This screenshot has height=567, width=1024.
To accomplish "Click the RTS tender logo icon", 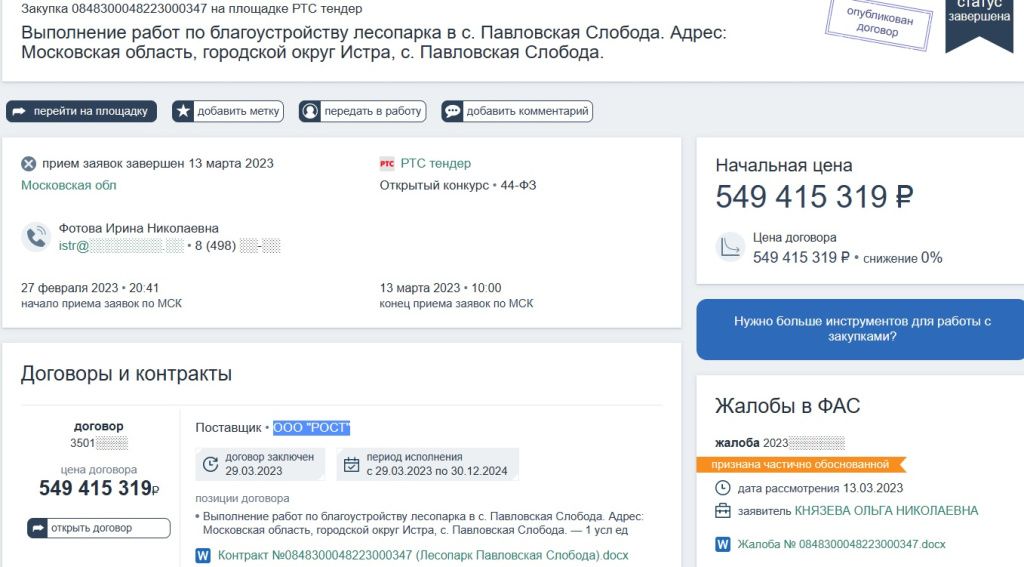I will click(x=387, y=164).
